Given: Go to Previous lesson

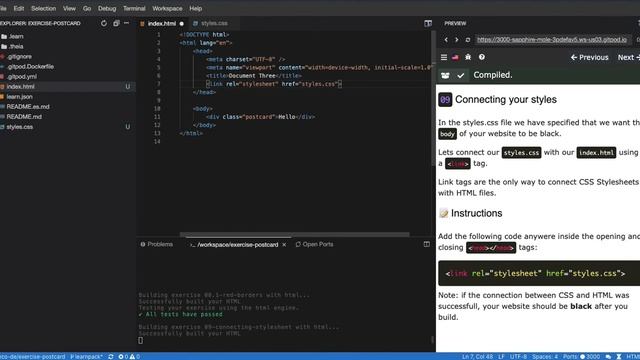Looking at the screenshot, I should click(589, 58).
